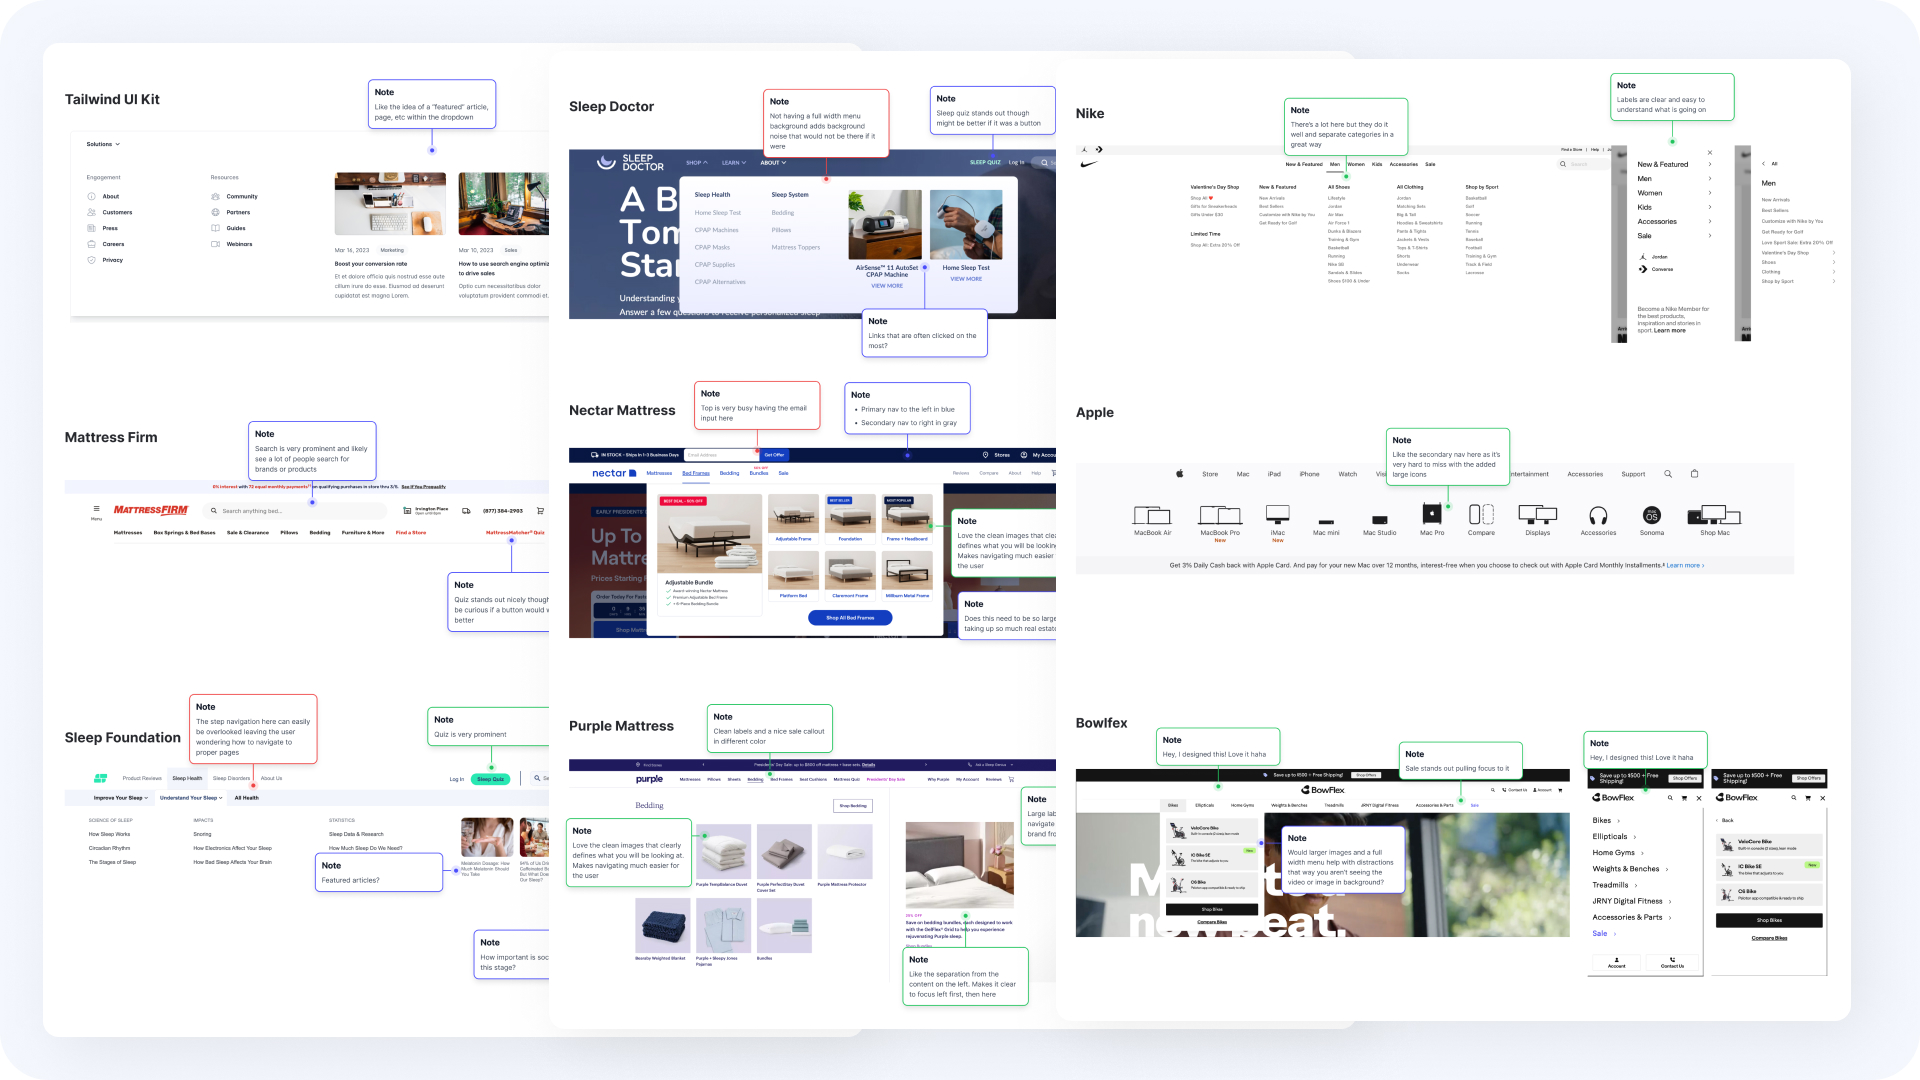Click Nectar's Get Offer button

click(774, 455)
